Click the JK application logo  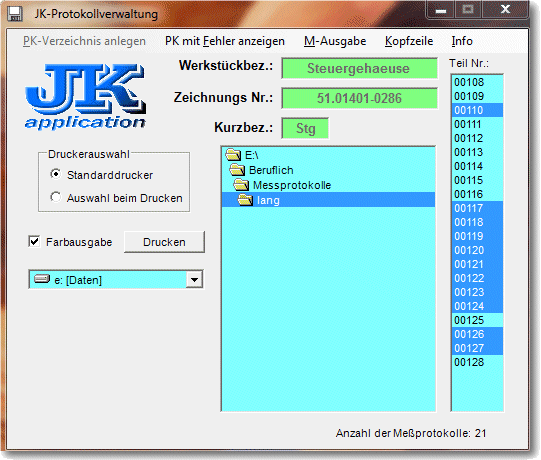(x=85, y=96)
